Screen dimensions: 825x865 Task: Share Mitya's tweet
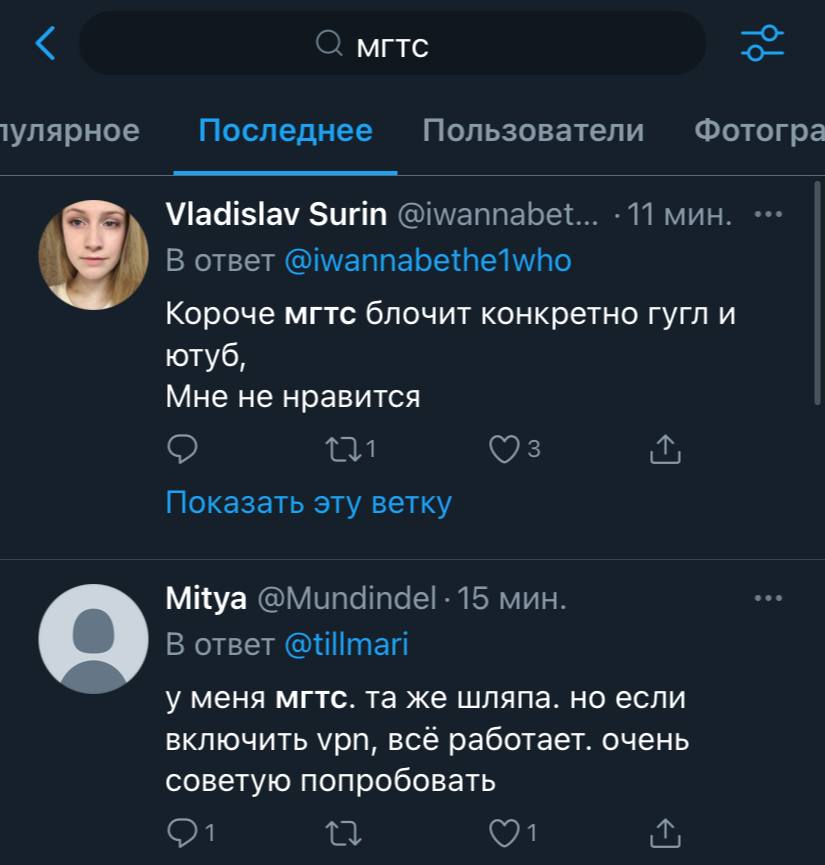[x=665, y=831]
